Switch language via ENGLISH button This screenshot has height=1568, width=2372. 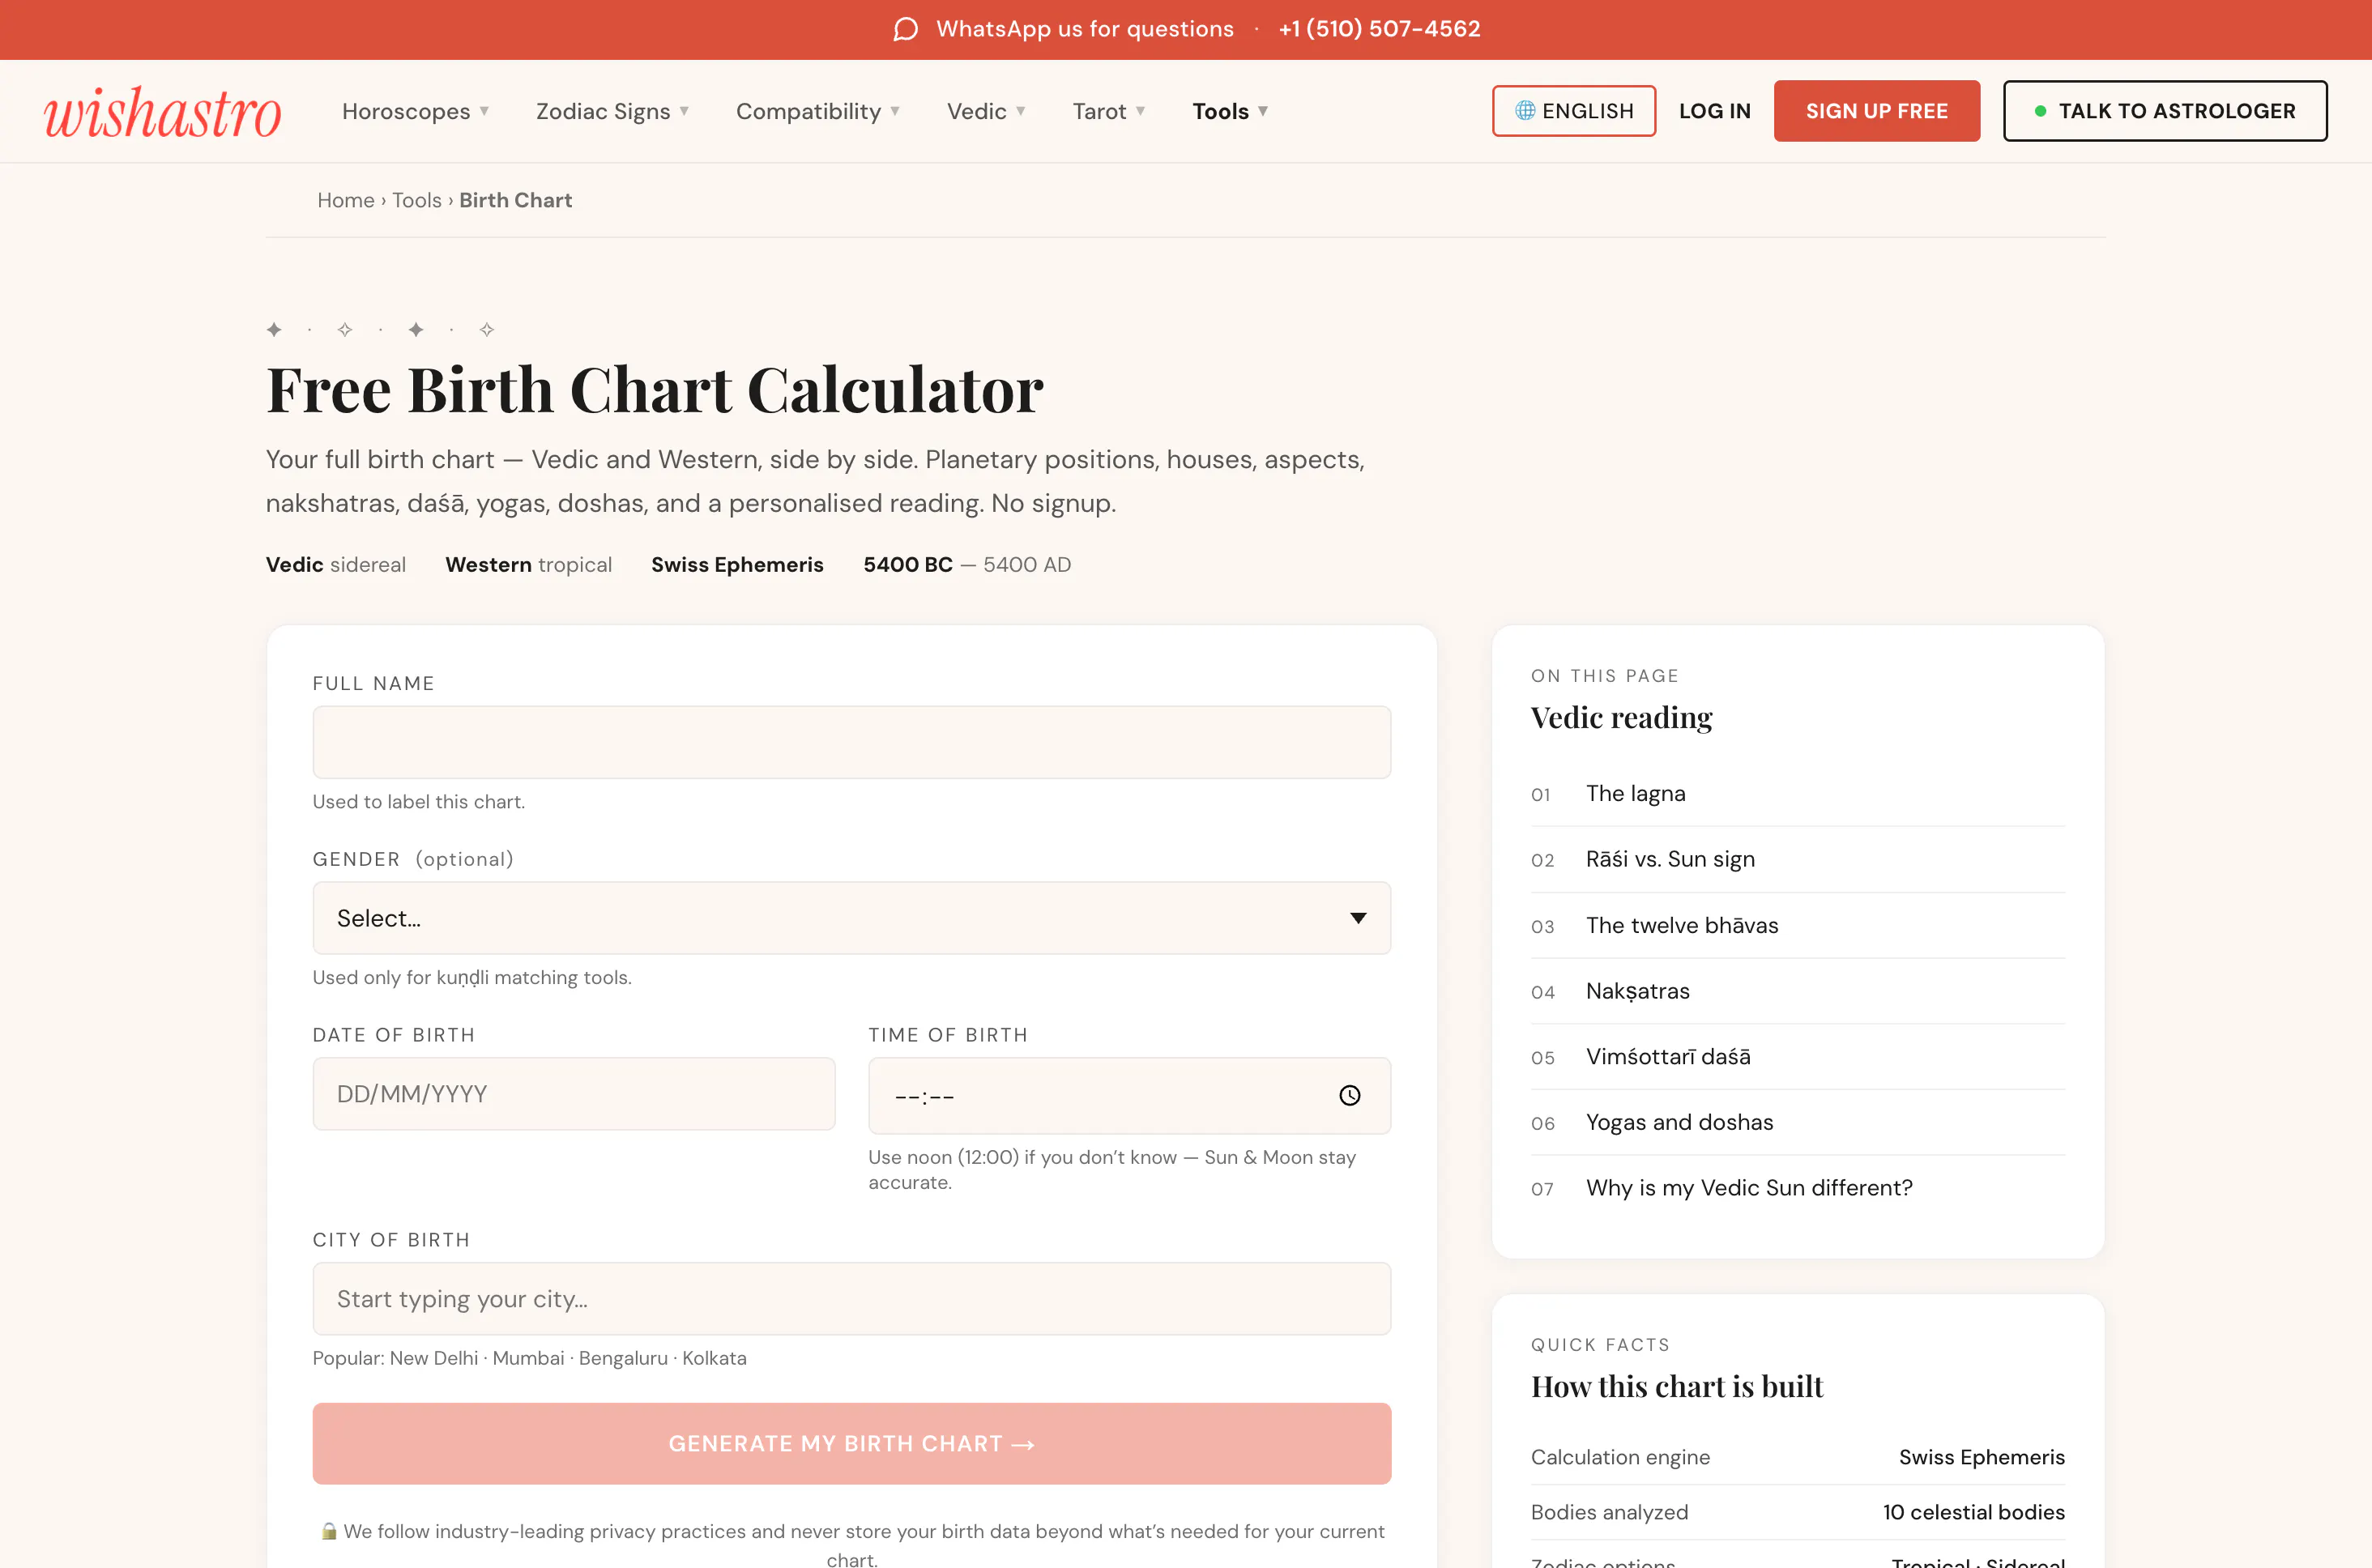coord(1574,111)
